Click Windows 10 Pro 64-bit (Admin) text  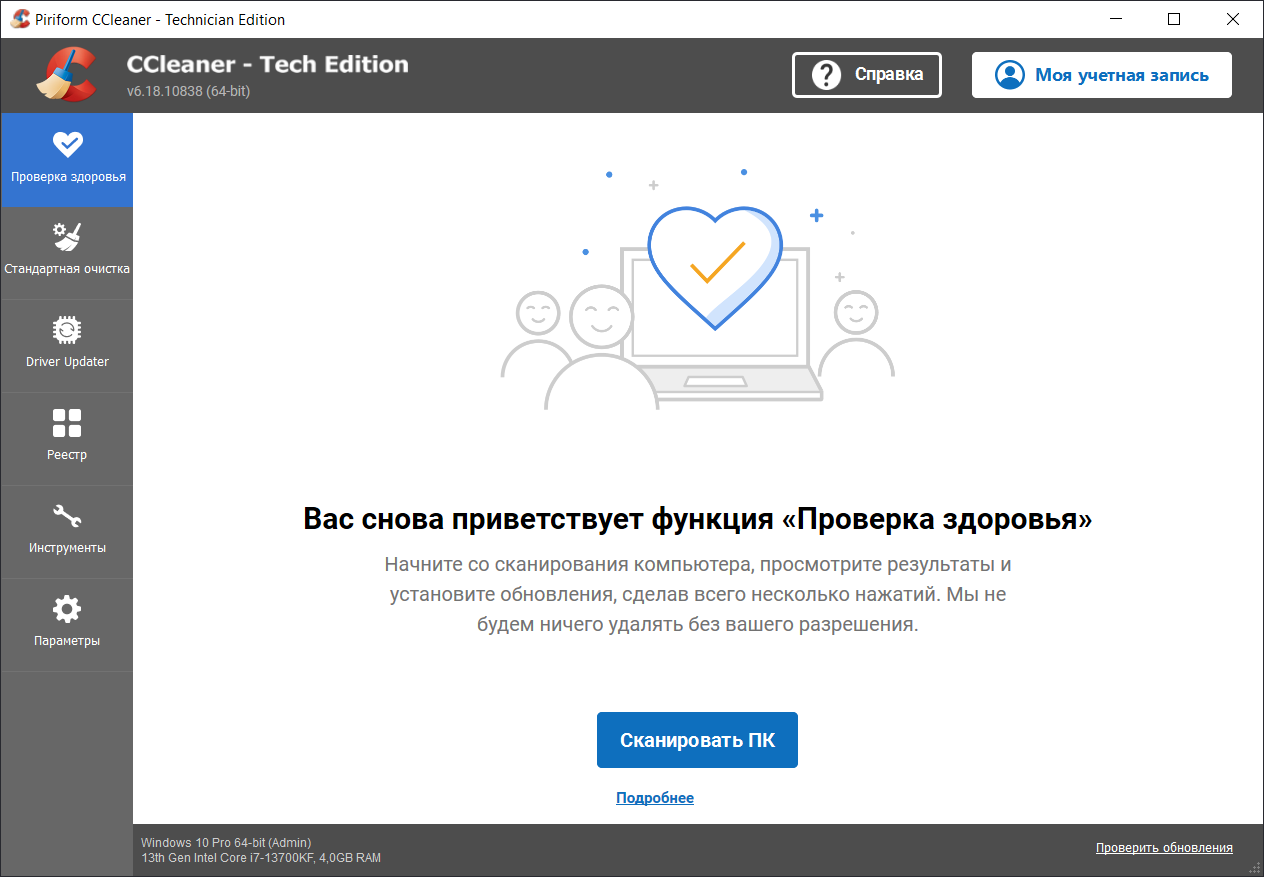(226, 843)
